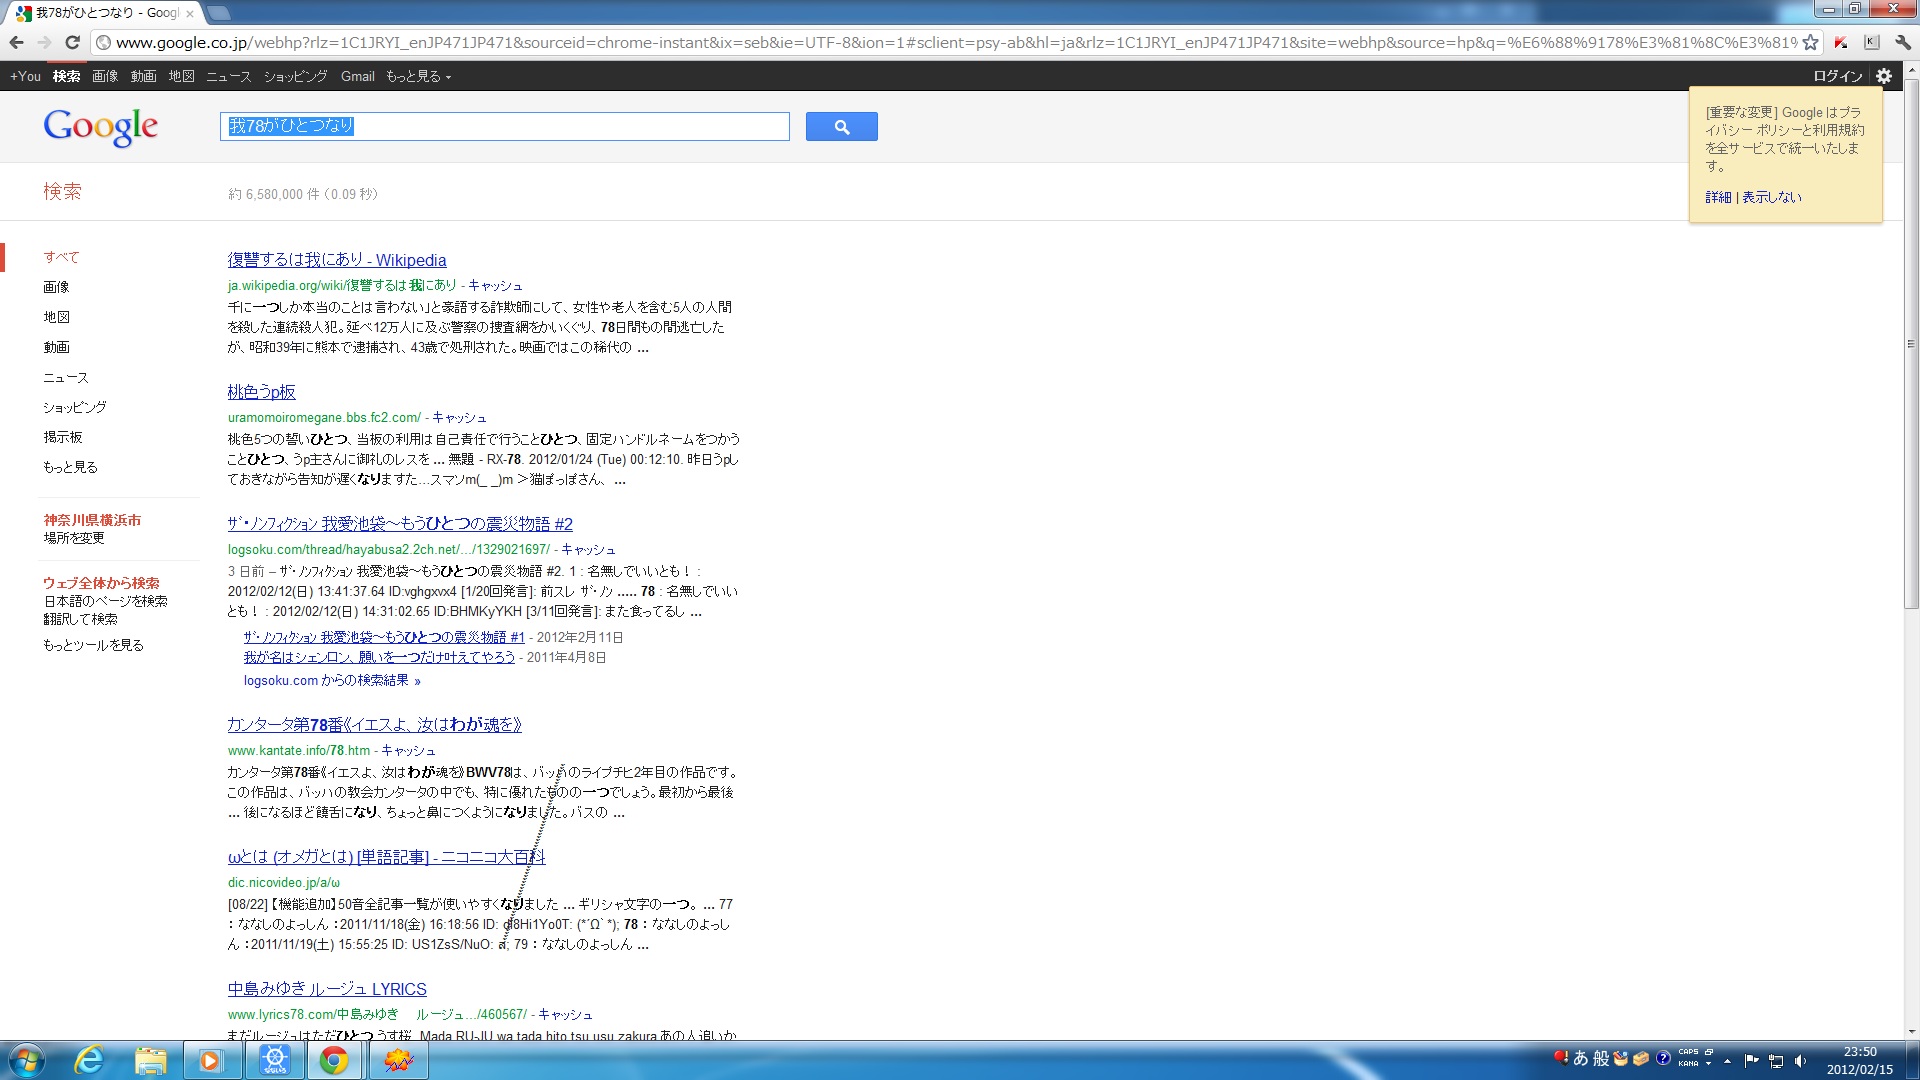Click +You in the top bar

tap(25, 76)
